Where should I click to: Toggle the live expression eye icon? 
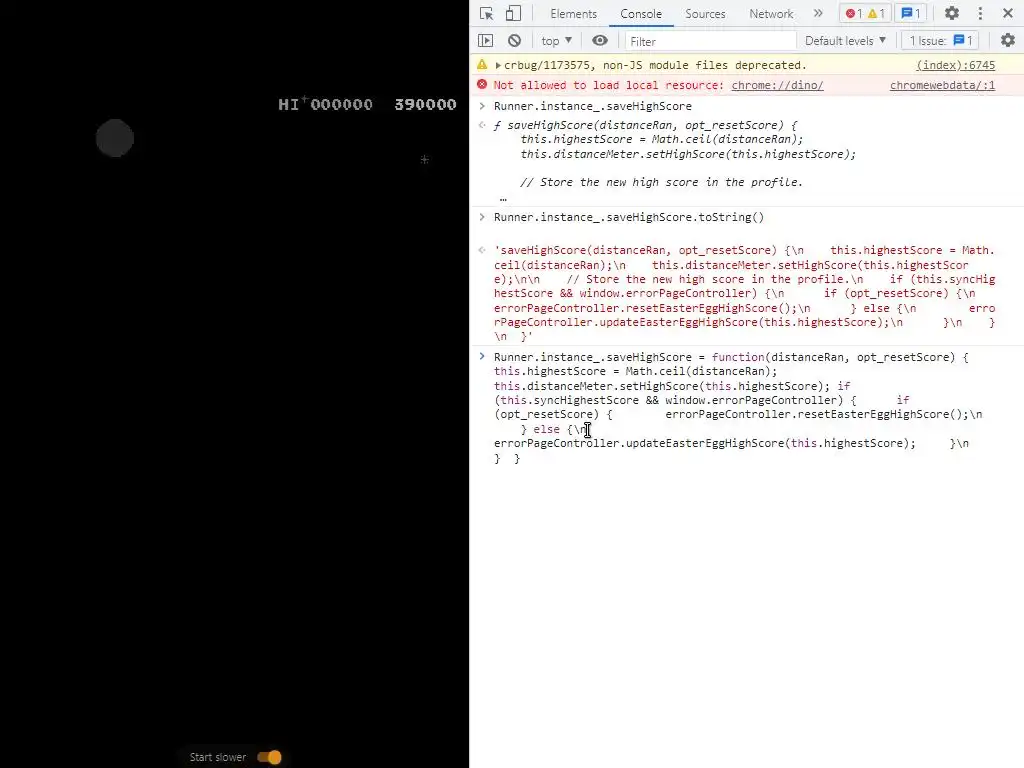coord(600,40)
